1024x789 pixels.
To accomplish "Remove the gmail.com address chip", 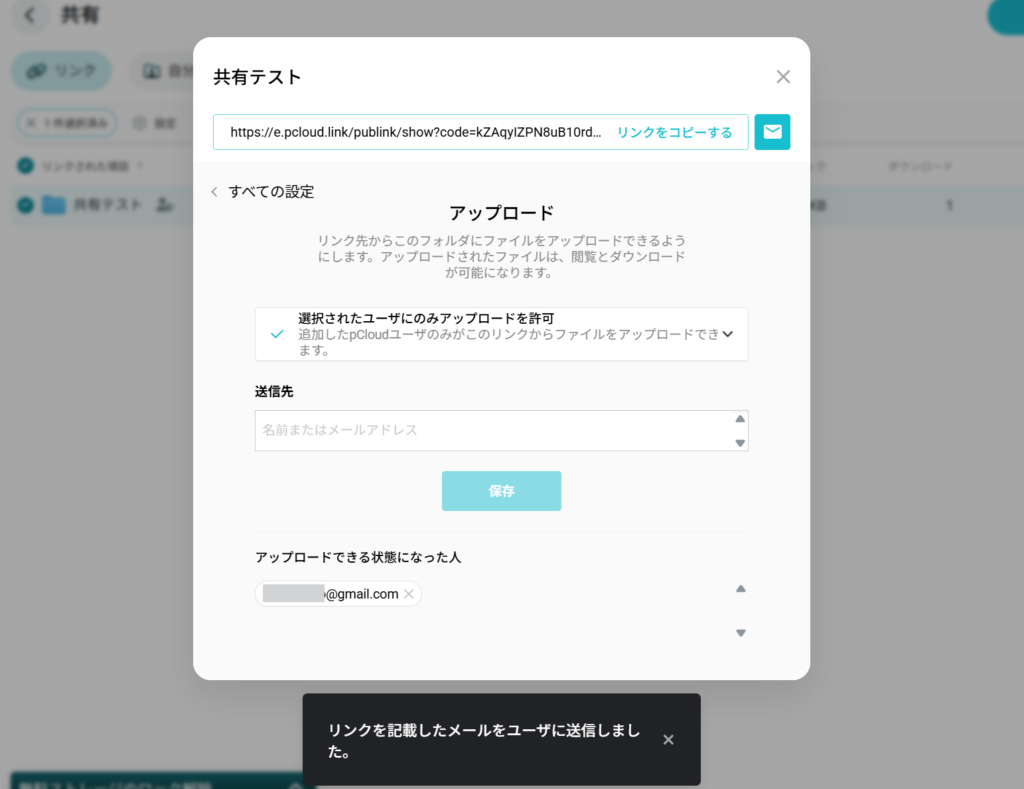I will 408,594.
